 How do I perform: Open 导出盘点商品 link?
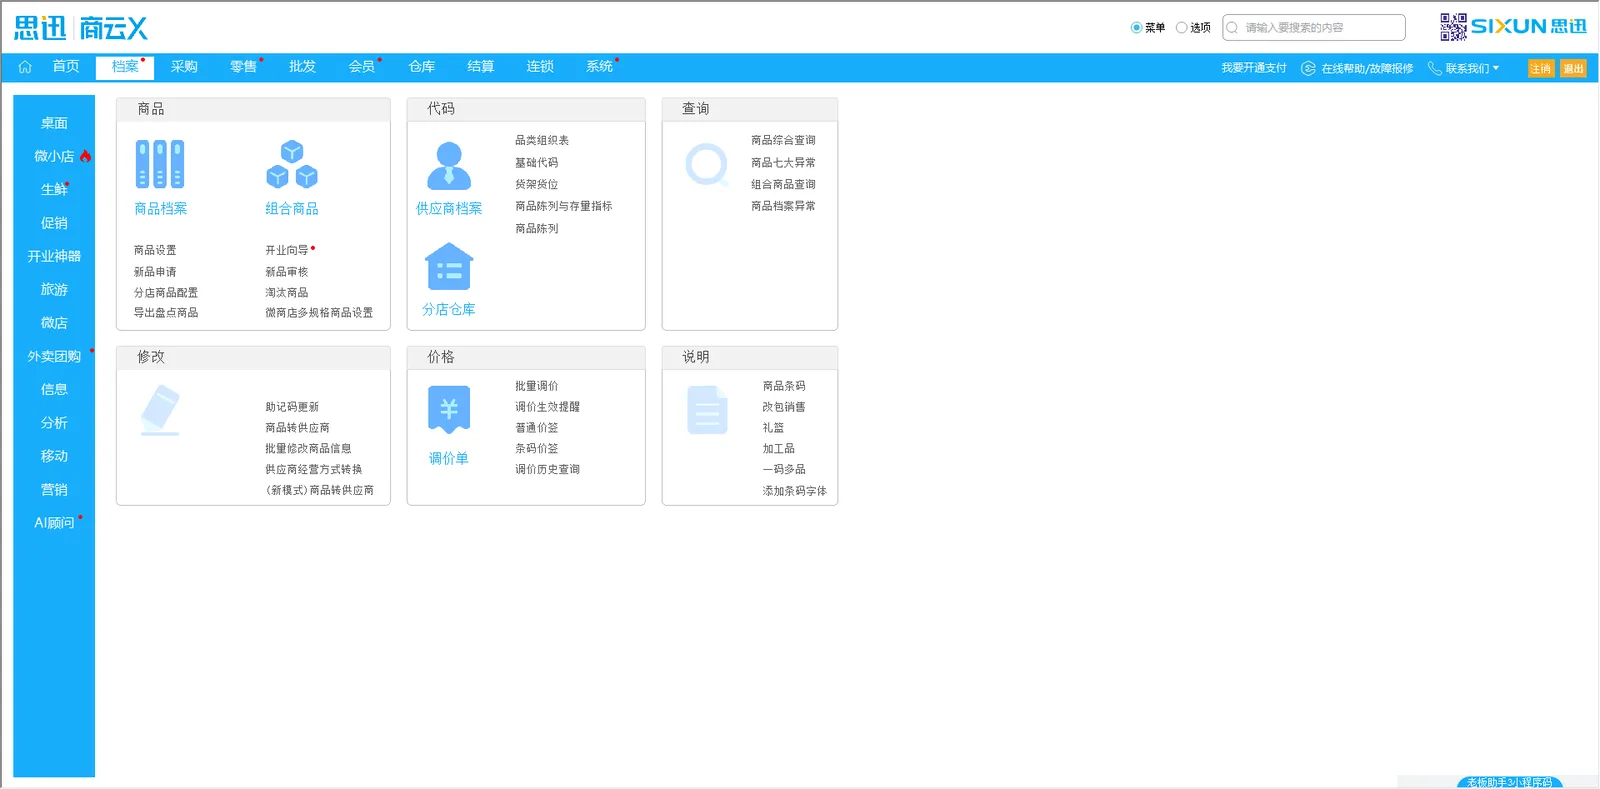166,313
